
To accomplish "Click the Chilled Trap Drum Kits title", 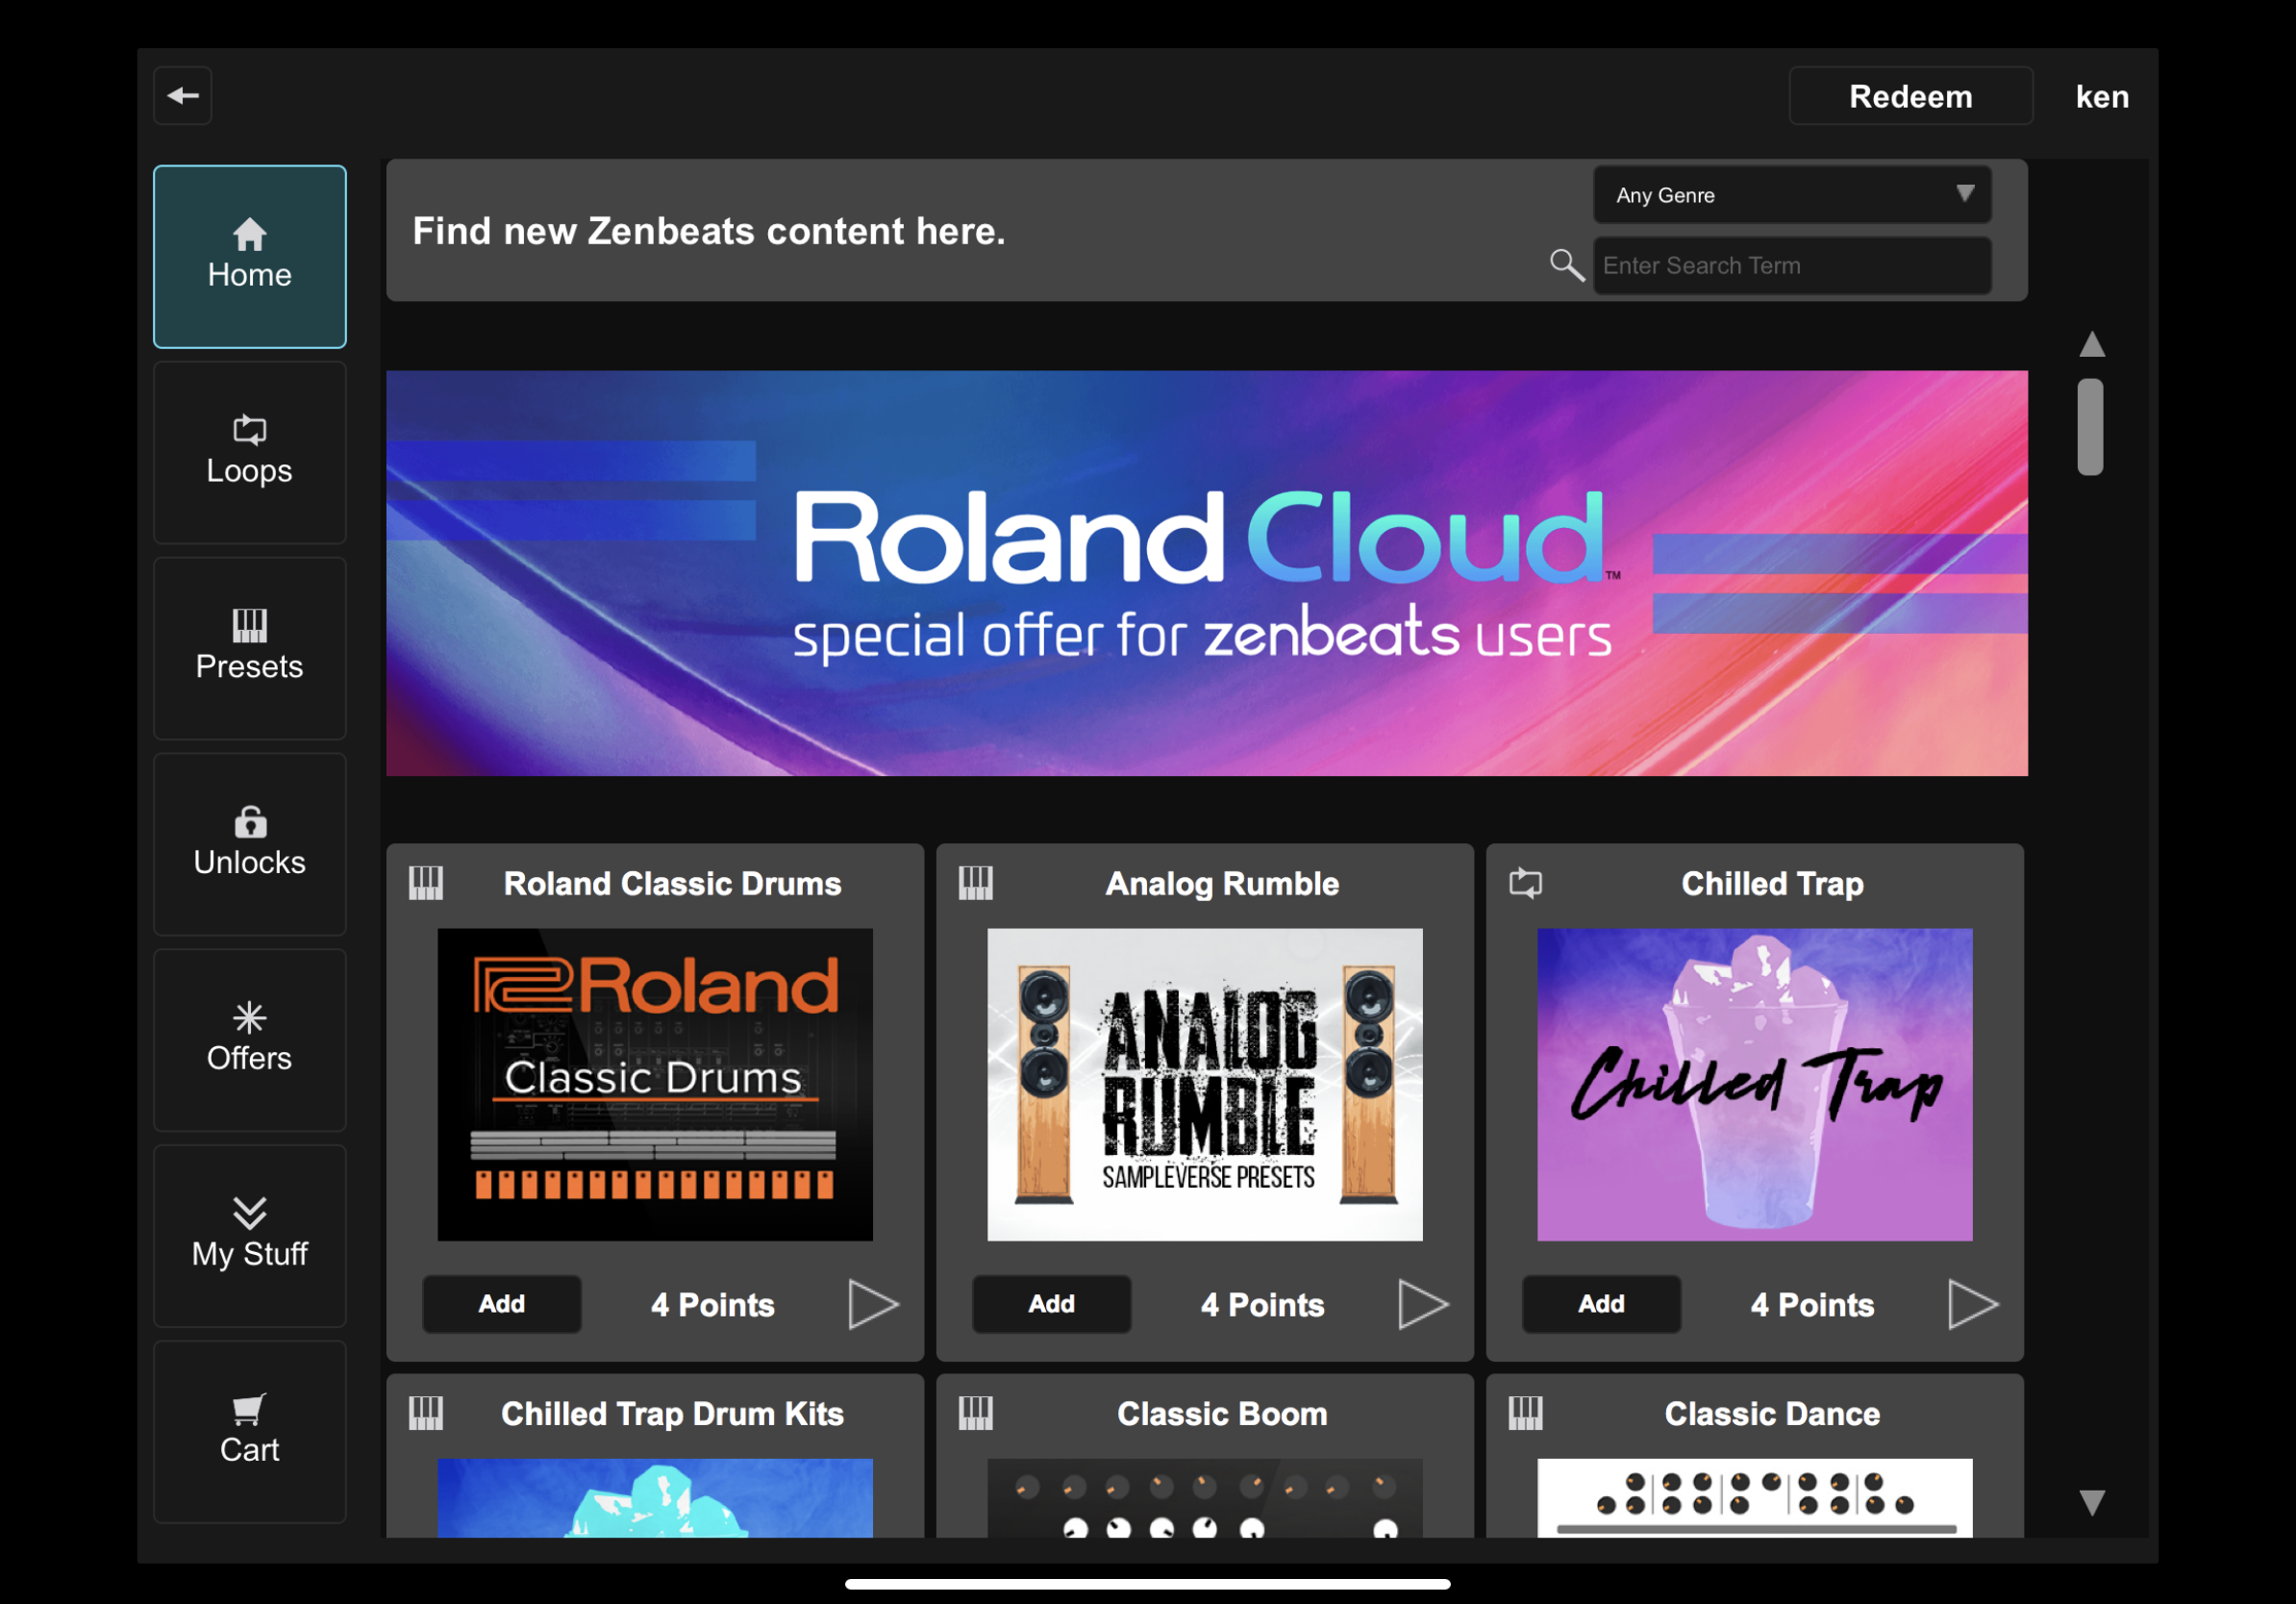I will click(673, 1414).
